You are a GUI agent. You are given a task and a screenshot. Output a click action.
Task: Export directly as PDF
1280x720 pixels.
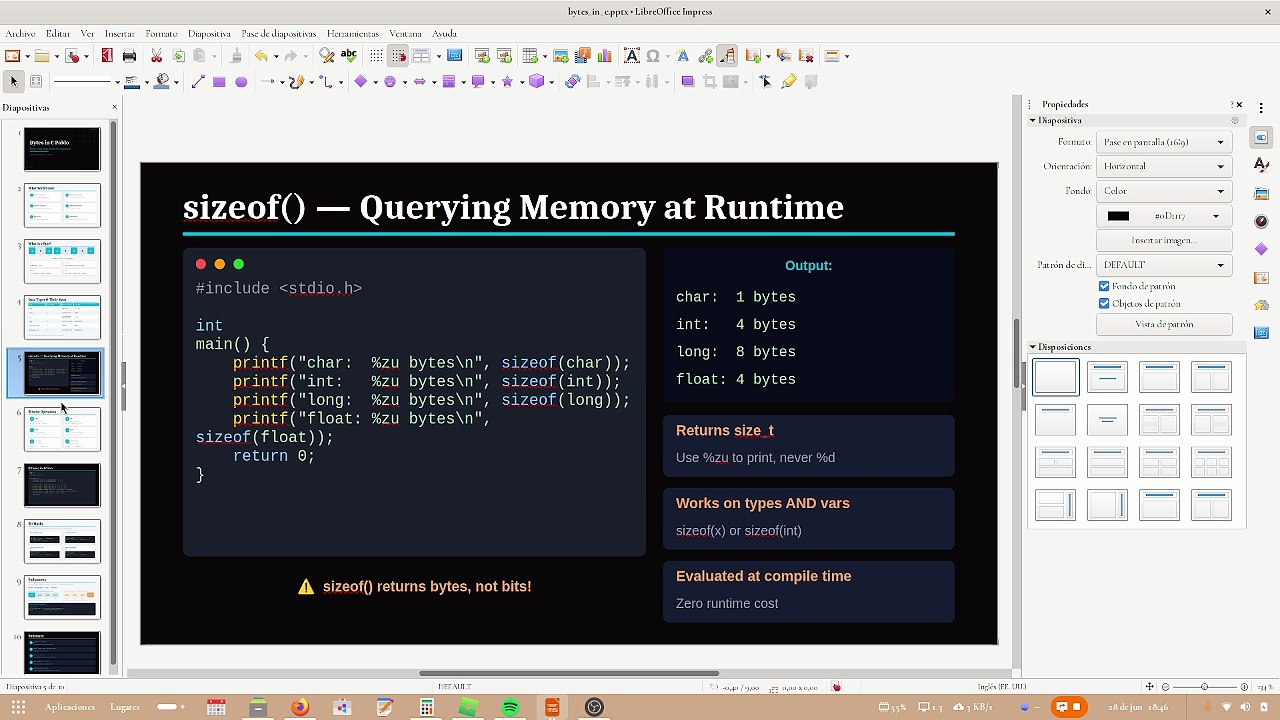107,56
